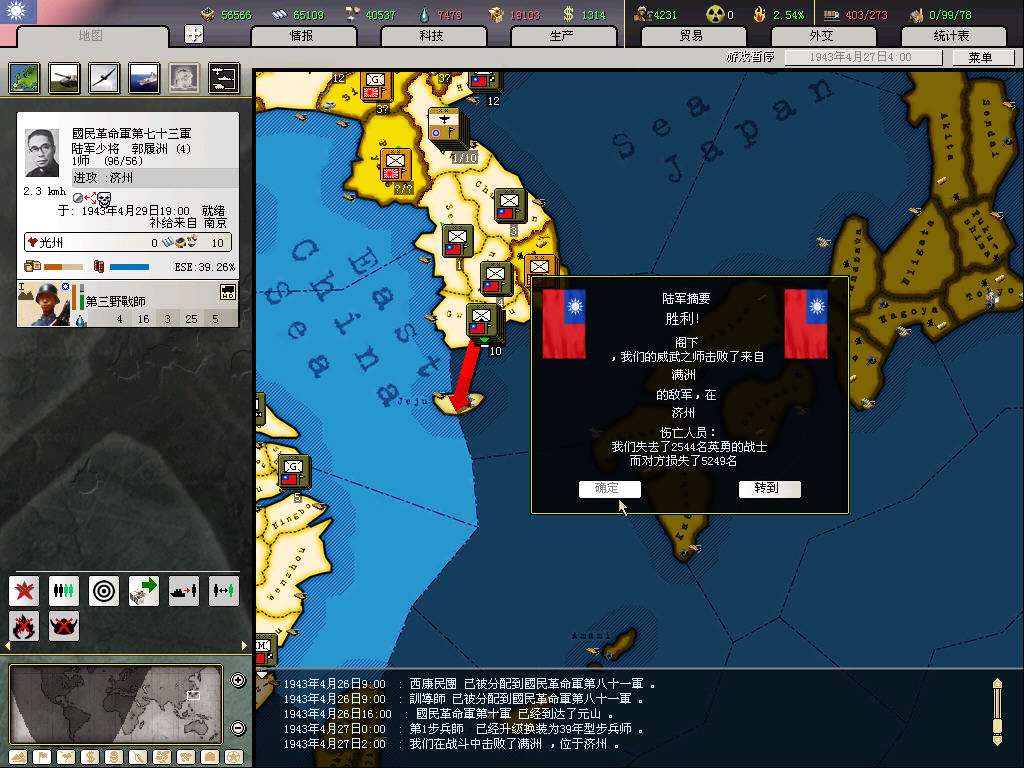Click the green arrow strategic redeploy button

pyautogui.click(x=144, y=591)
